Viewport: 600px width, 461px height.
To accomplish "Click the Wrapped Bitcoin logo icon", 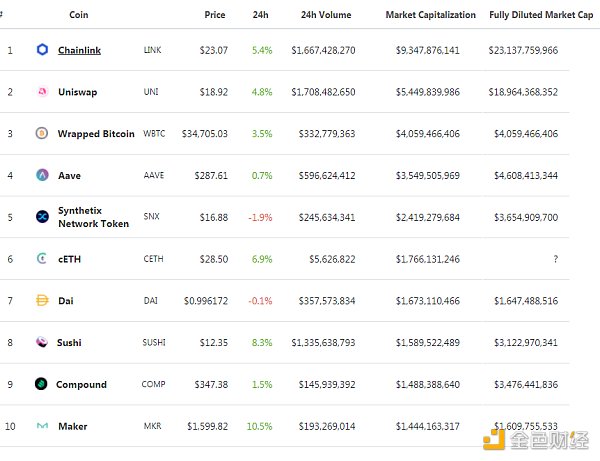I will [x=42, y=133].
